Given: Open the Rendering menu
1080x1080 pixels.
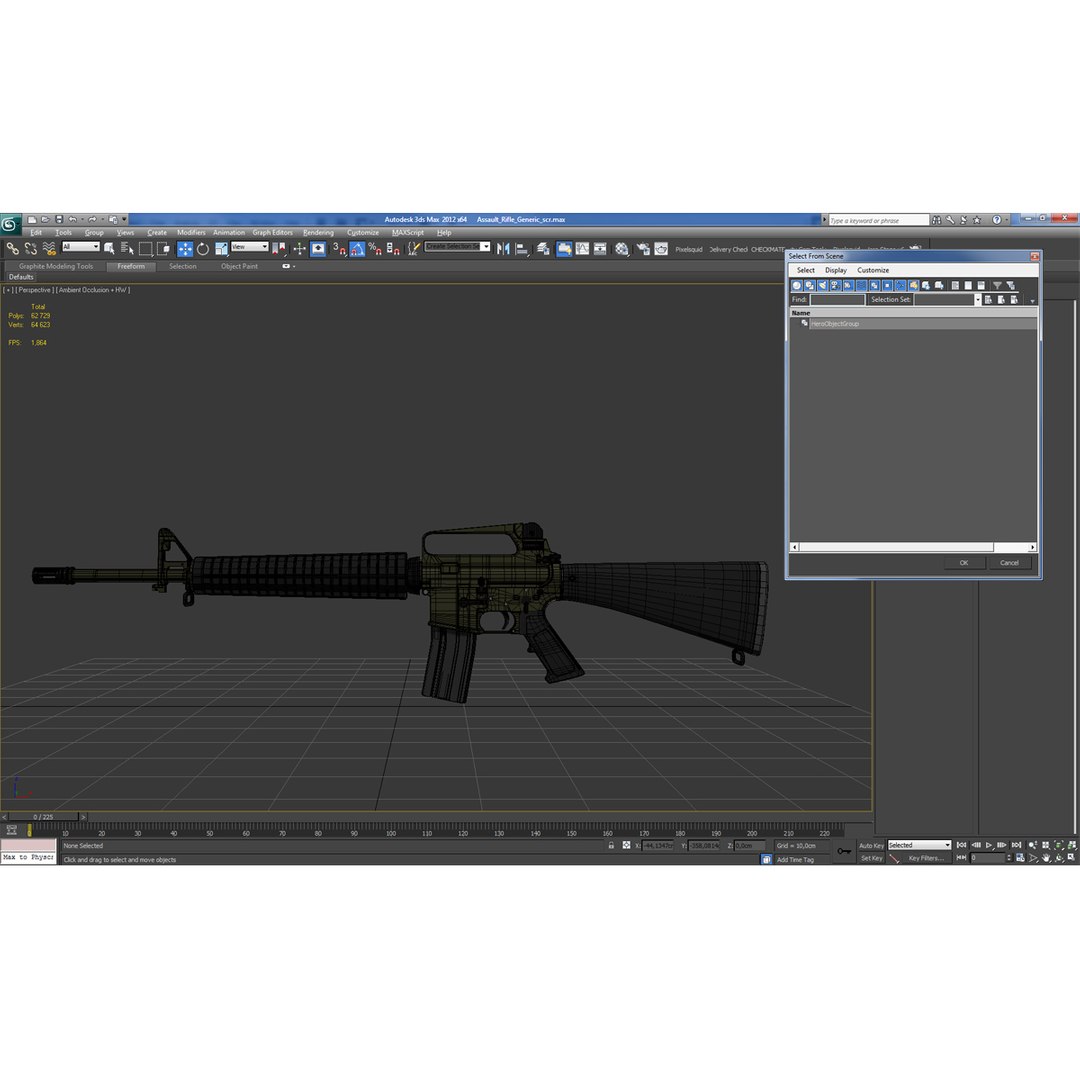Looking at the screenshot, I should click(318, 233).
